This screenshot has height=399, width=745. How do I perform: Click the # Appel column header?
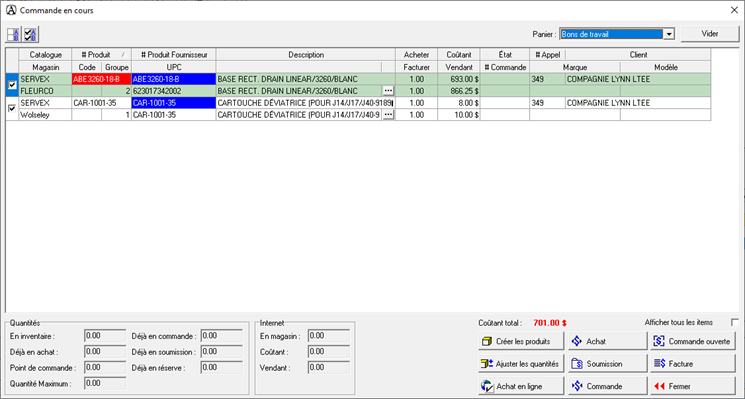pos(547,55)
